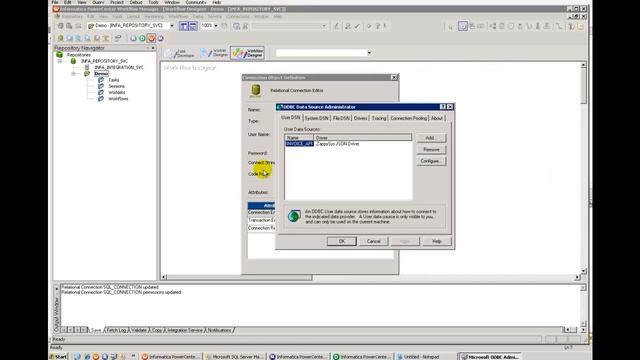Image resolution: width=640 pixels, height=360 pixels.
Task: Click the purple M Monitor application icon
Action: point(160,38)
